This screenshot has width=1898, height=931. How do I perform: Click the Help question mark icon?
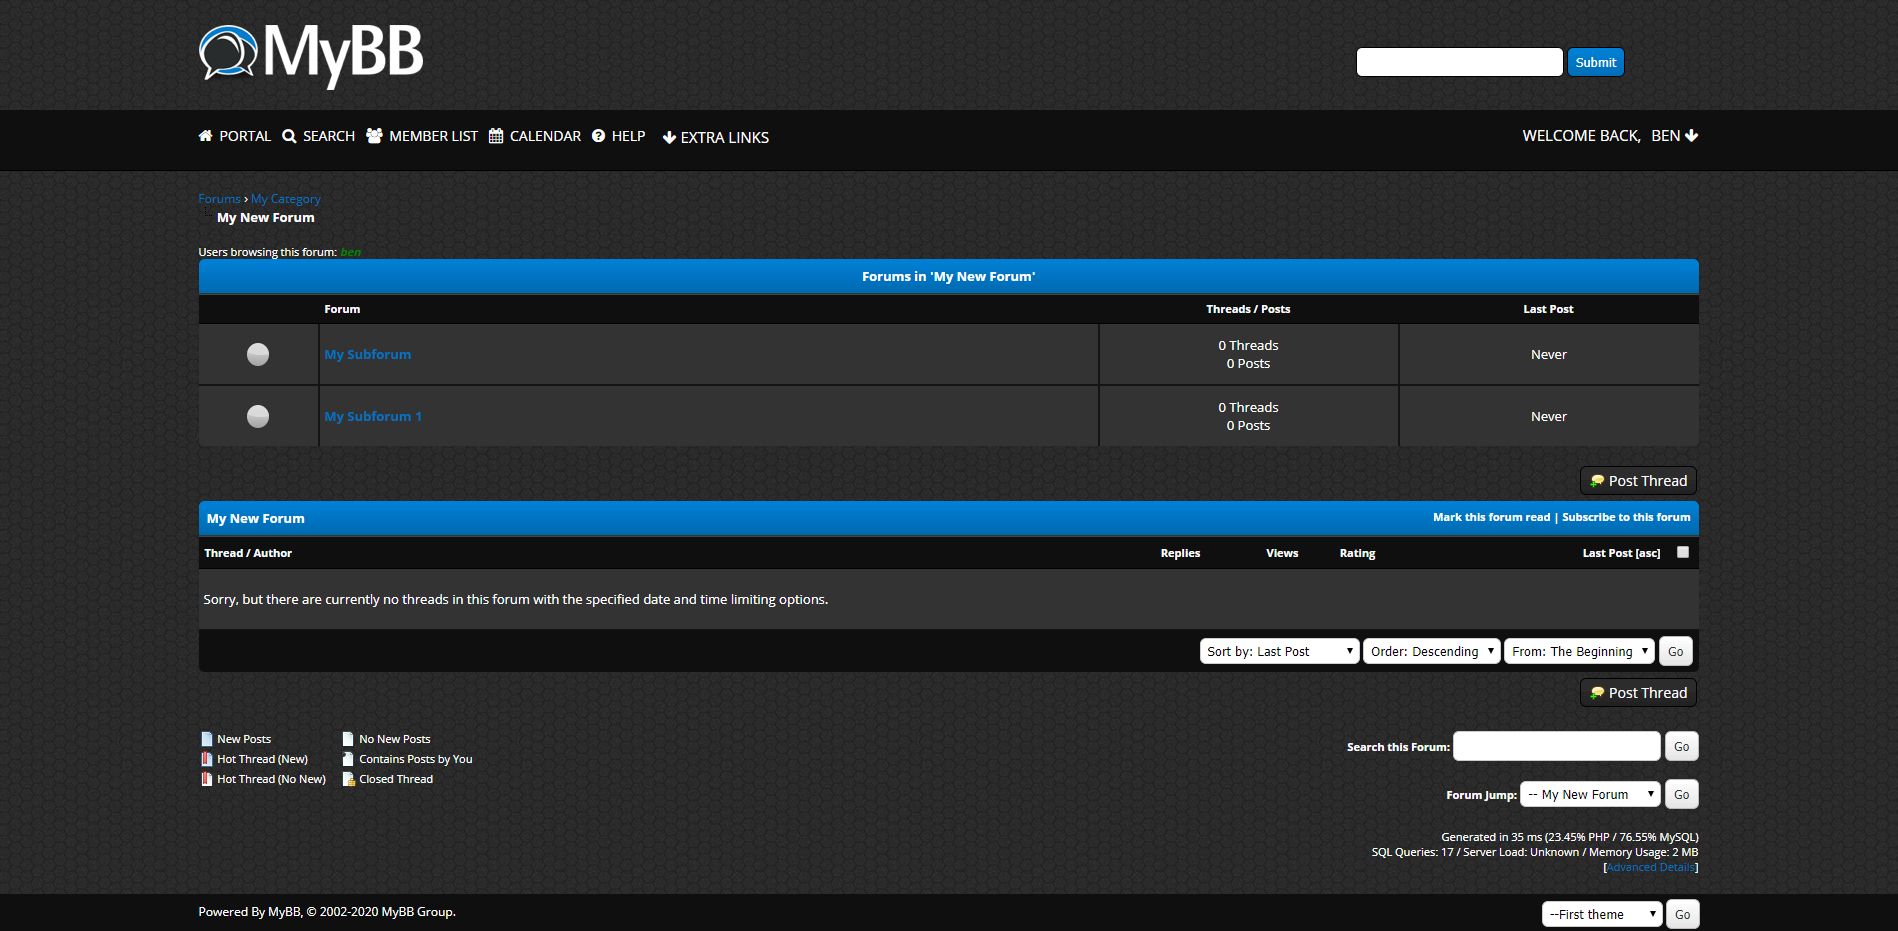598,136
